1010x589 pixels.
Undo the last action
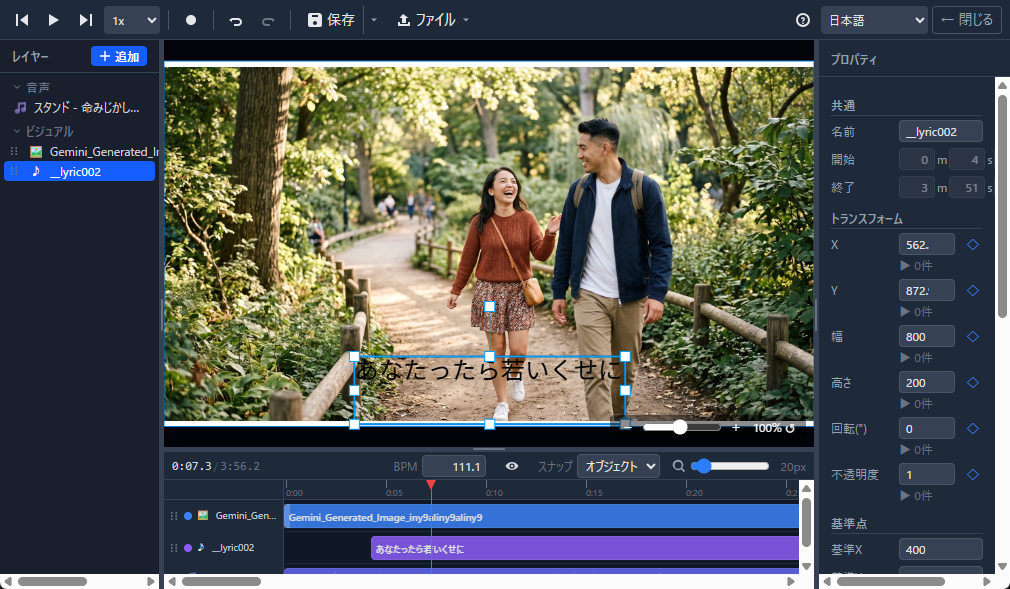click(x=236, y=21)
